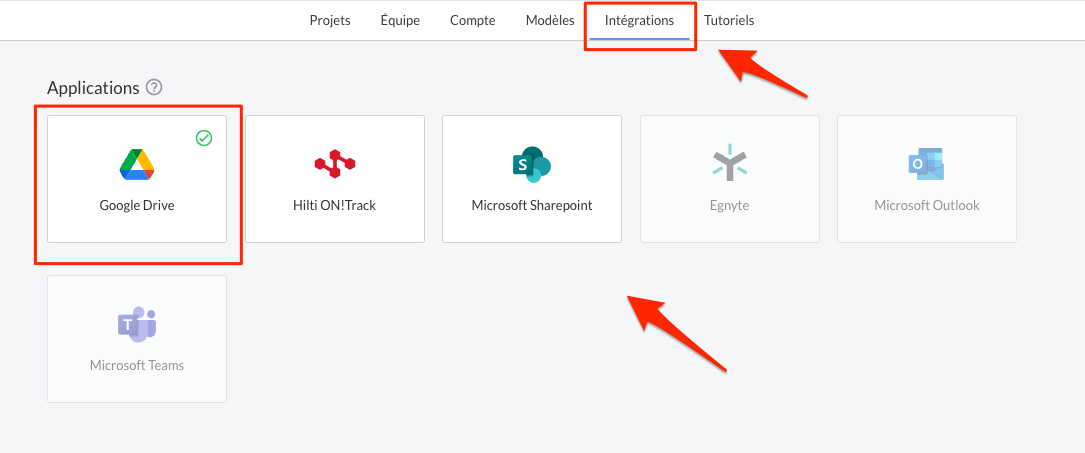Screen dimensions: 1085x453
Task: Switch to the Équipe tab
Action: coord(400,20)
